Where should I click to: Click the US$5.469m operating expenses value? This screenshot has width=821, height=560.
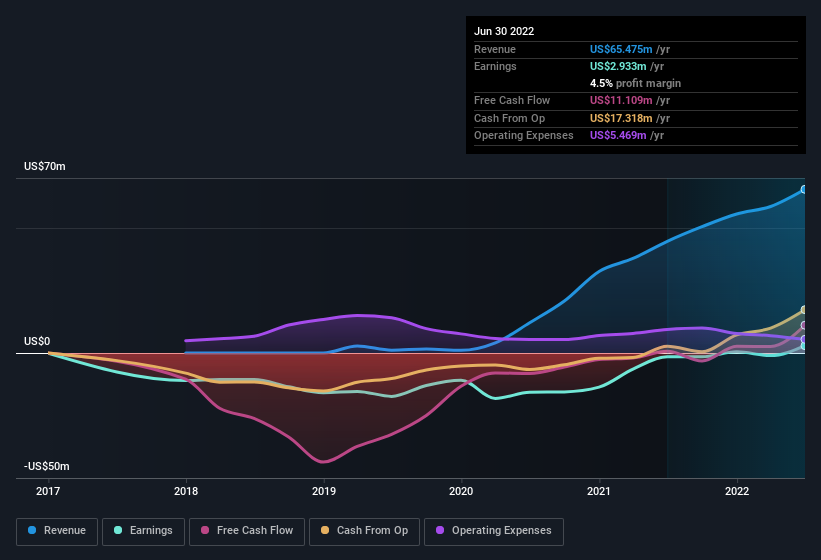618,135
